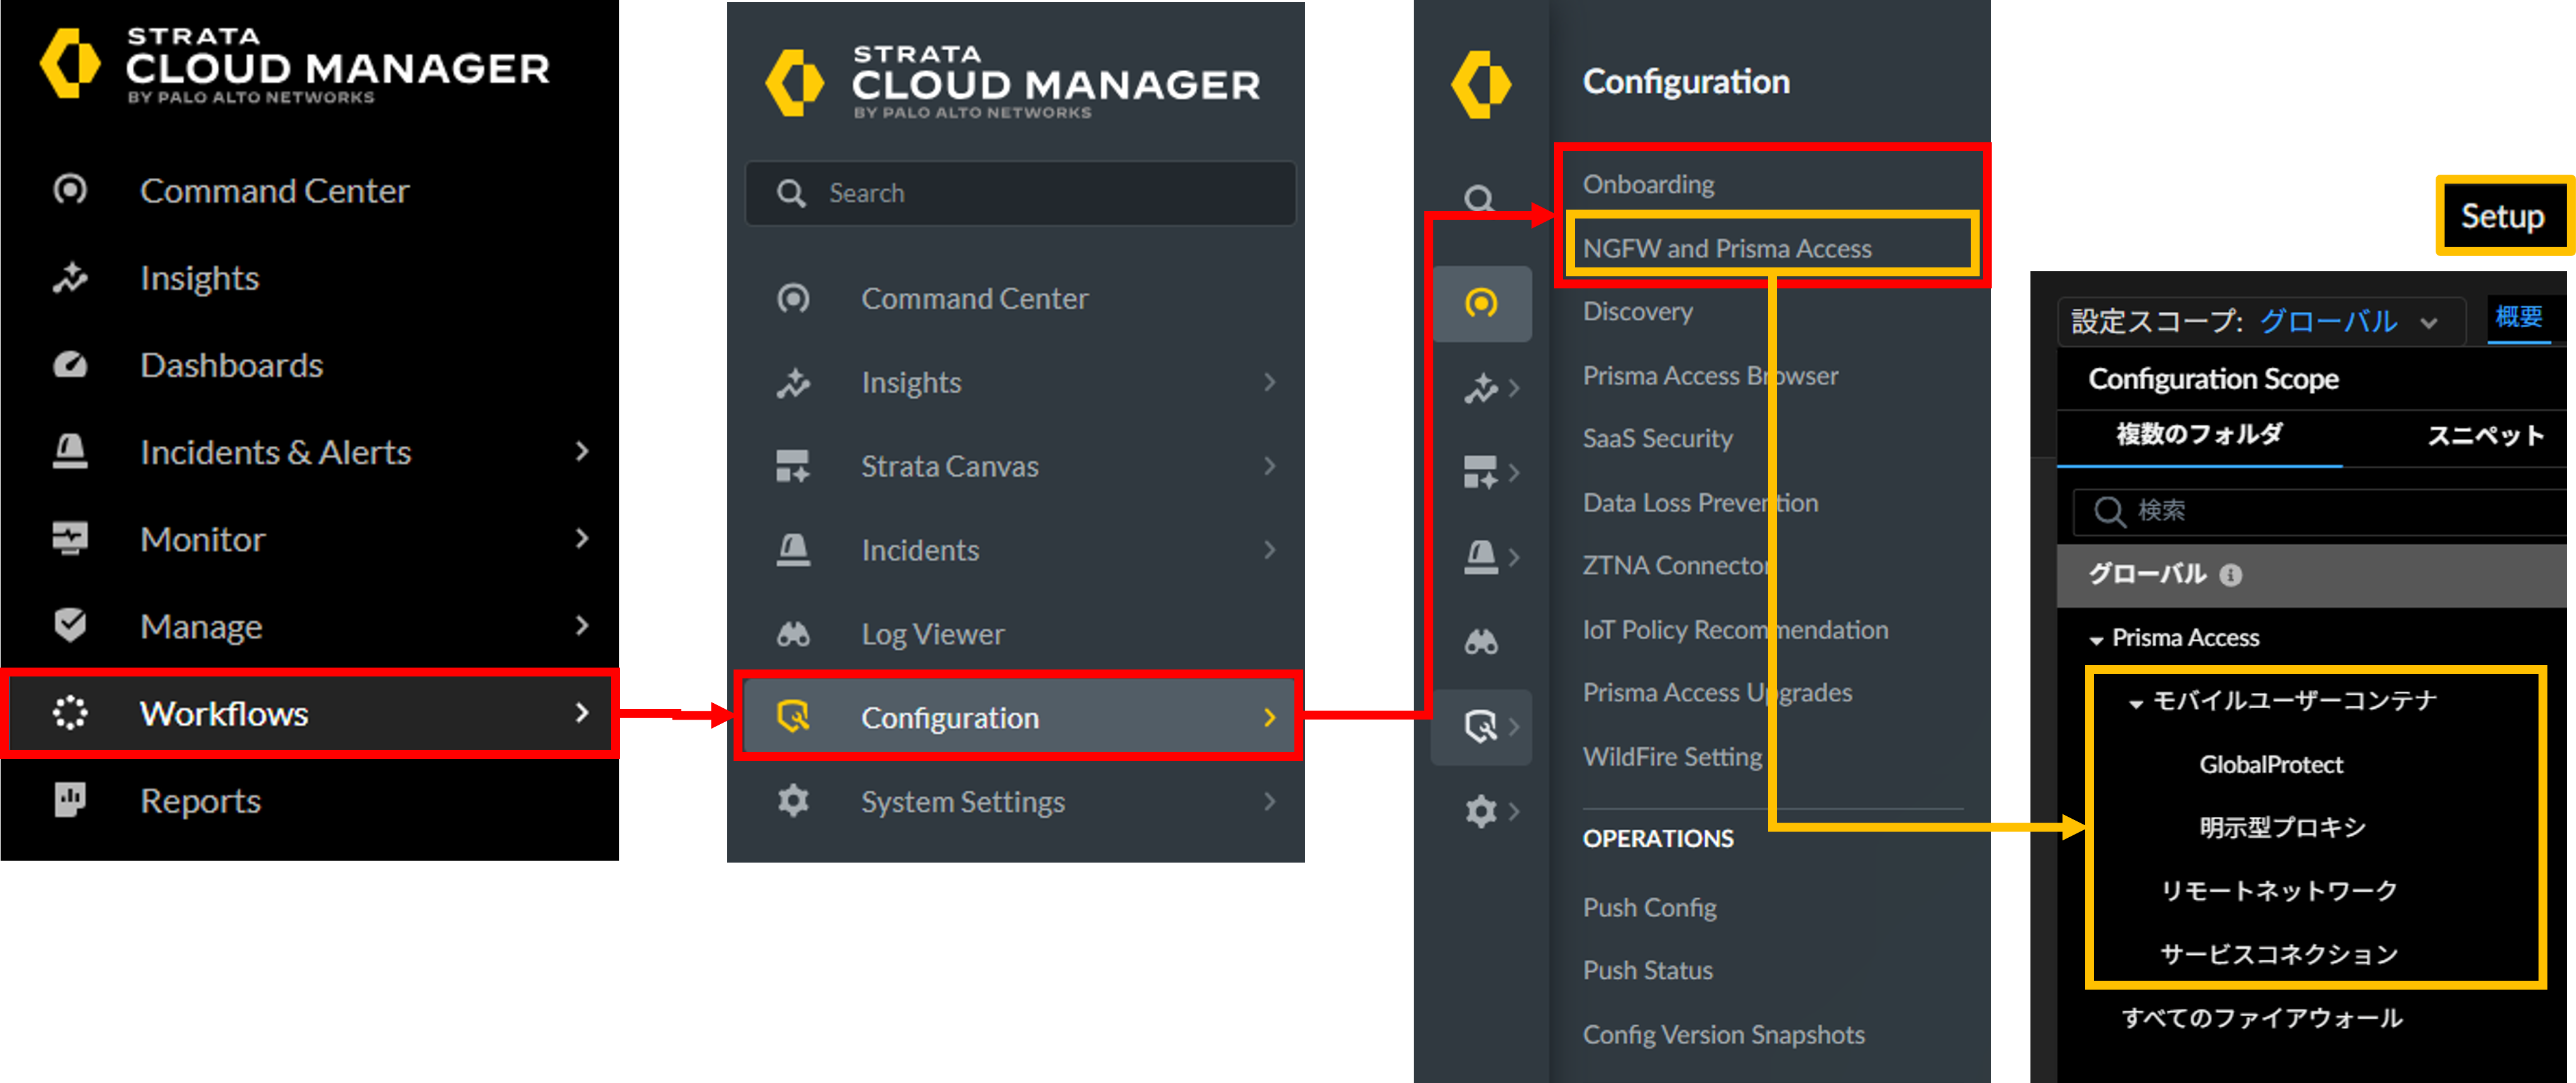Click the Manage shield icon

click(x=70, y=626)
